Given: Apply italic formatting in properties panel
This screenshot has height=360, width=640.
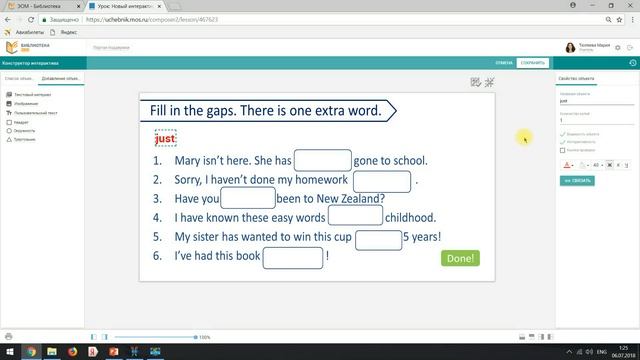Looking at the screenshot, I should click(618, 165).
